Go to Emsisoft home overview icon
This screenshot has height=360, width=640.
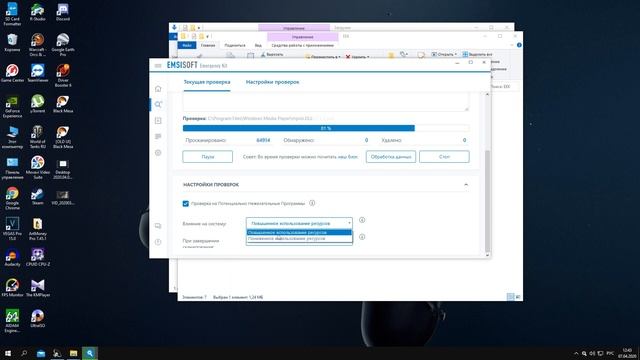[158, 89]
